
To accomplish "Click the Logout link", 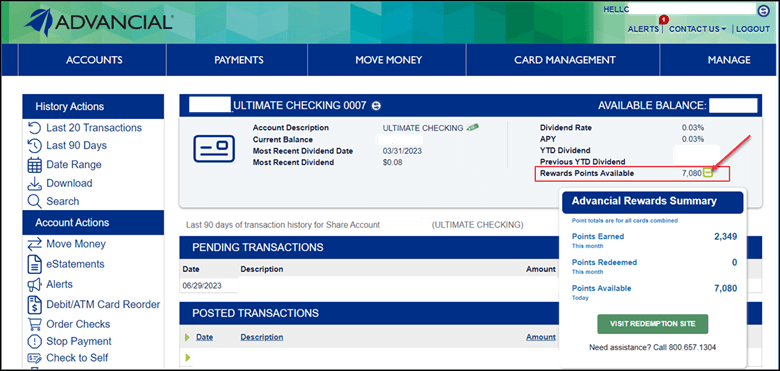I will [x=753, y=29].
